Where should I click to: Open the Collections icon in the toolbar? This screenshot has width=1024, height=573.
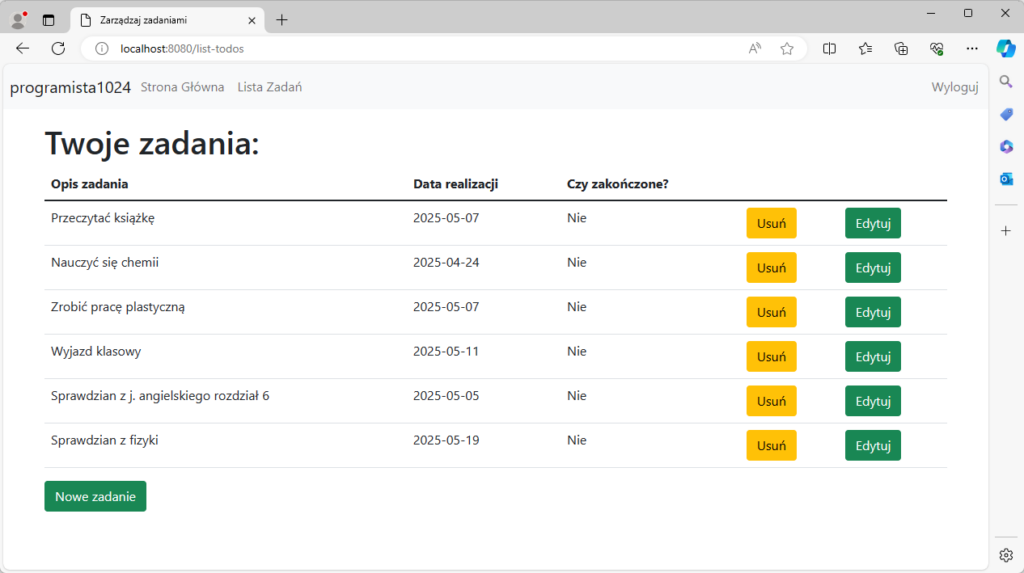click(901, 48)
